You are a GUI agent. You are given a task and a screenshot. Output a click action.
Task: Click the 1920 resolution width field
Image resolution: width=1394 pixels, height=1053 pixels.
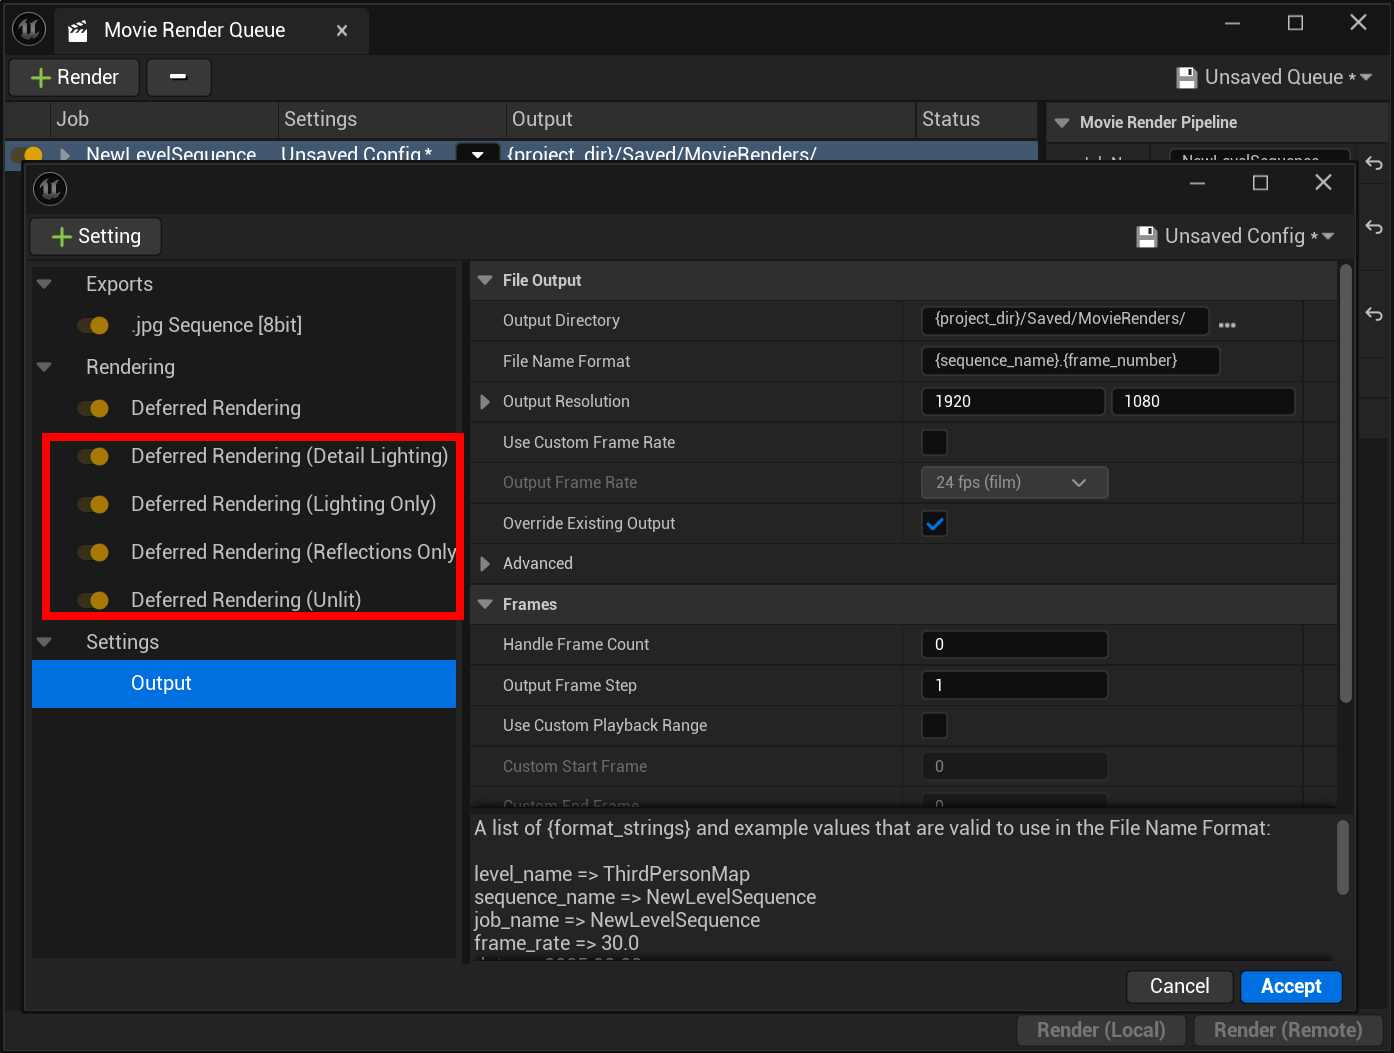pos(1013,402)
